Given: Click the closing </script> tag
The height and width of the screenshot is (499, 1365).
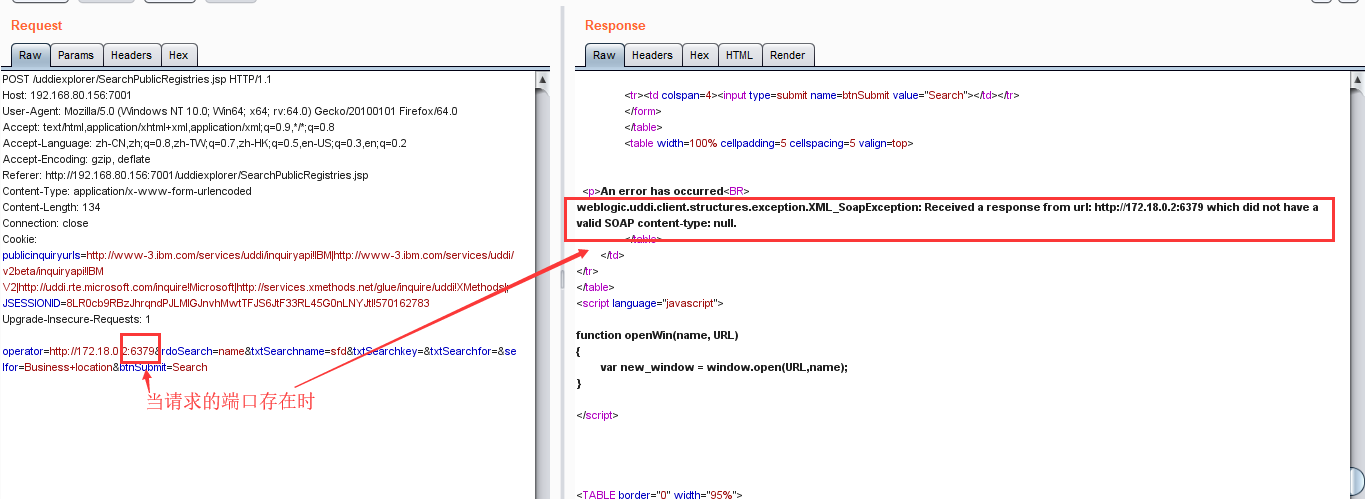Looking at the screenshot, I should (598, 415).
